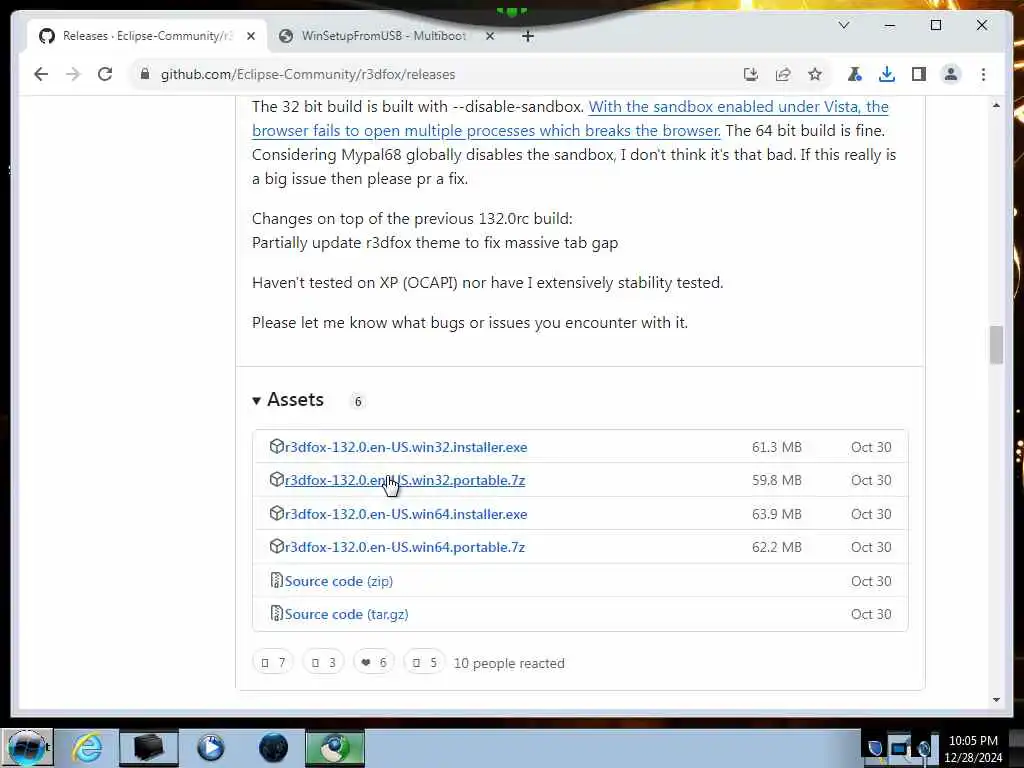Click the reaction button showing 7
1024x768 pixels.
(273, 663)
